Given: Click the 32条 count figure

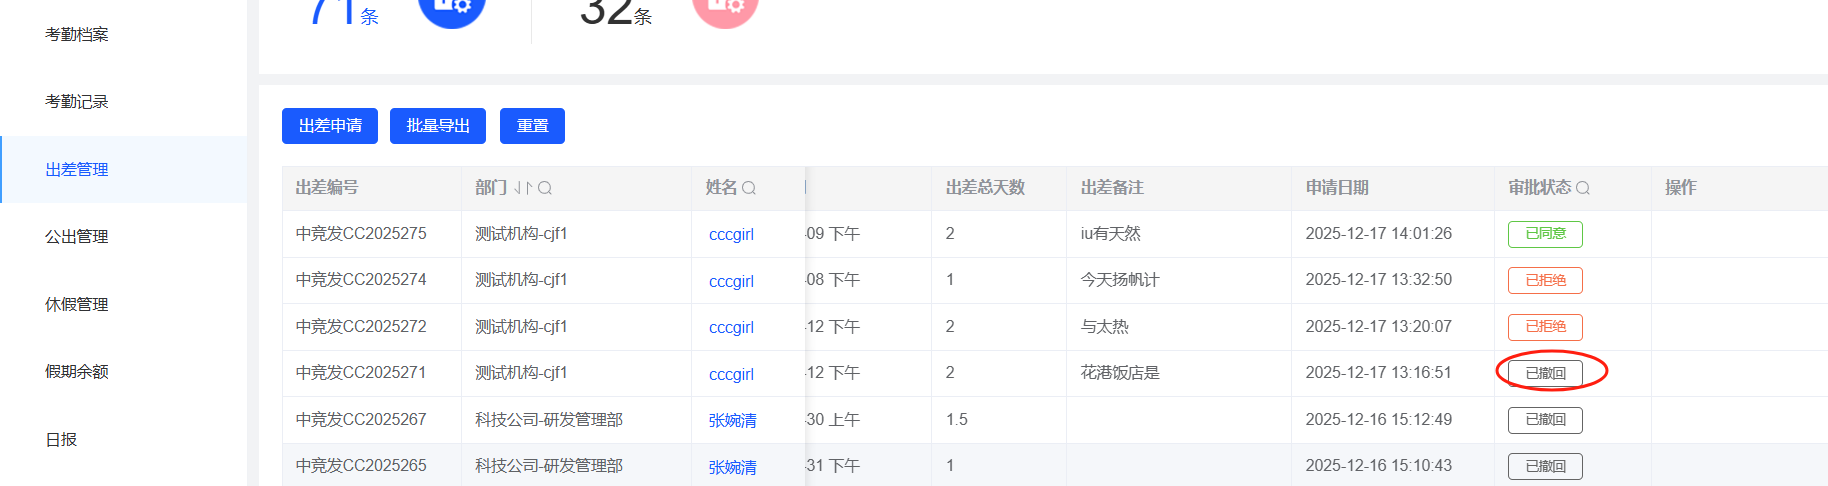Looking at the screenshot, I should click(x=616, y=12).
